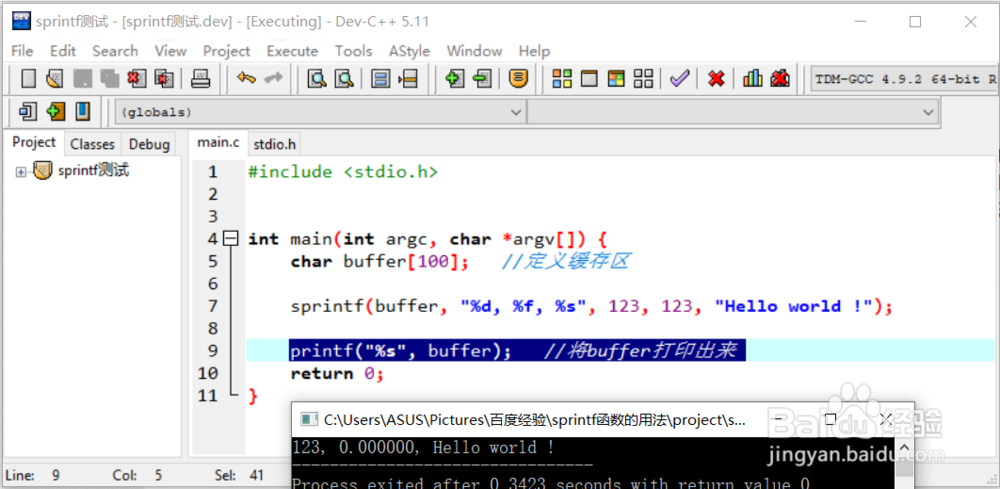Open the Window menu
1000x489 pixels.
pos(474,51)
